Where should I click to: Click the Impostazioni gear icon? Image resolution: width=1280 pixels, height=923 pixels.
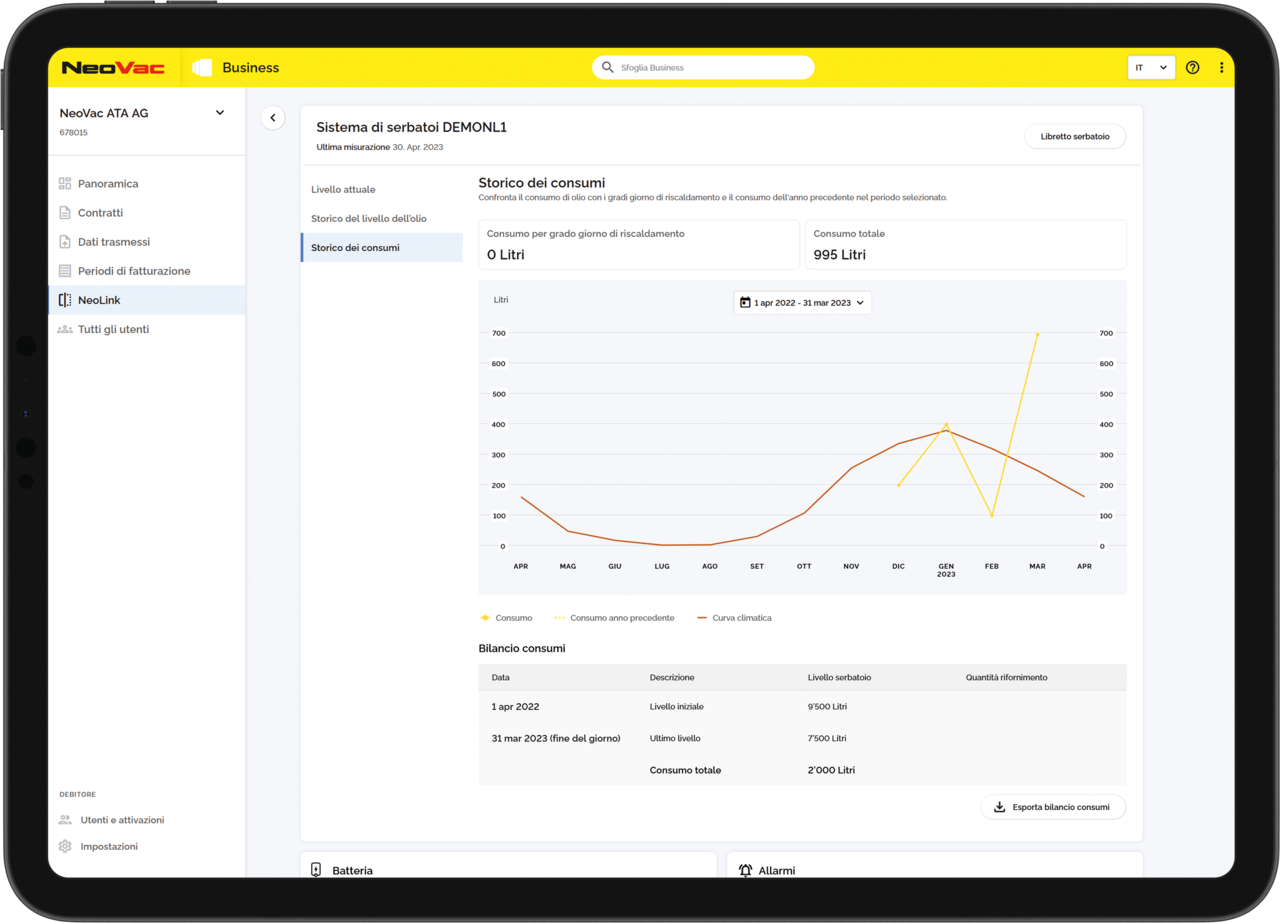pyautogui.click(x=65, y=846)
